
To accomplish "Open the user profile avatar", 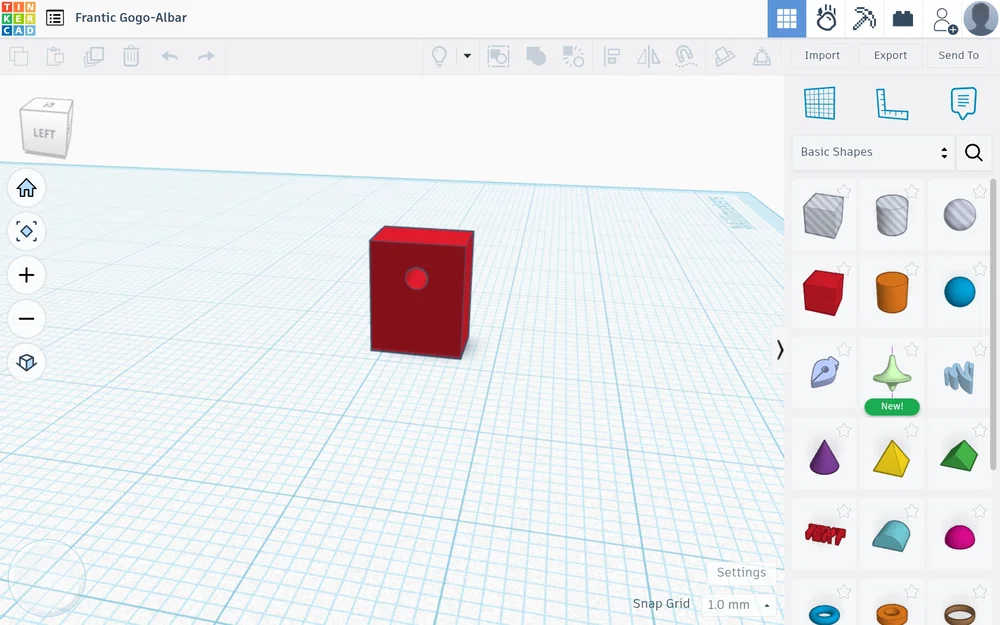I will point(980,18).
